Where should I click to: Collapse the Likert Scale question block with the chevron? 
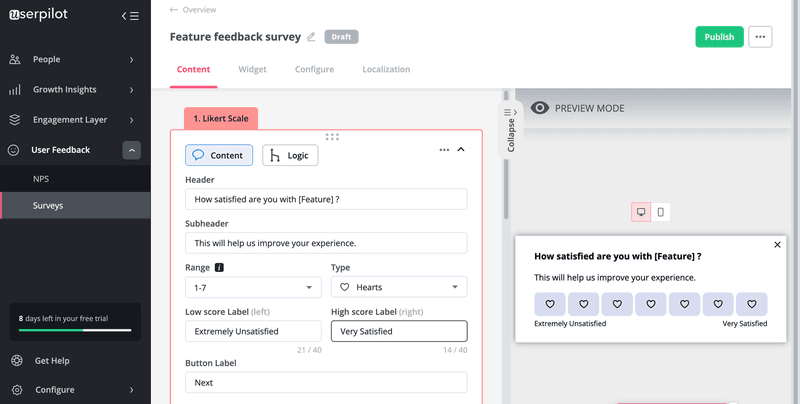[x=461, y=150]
